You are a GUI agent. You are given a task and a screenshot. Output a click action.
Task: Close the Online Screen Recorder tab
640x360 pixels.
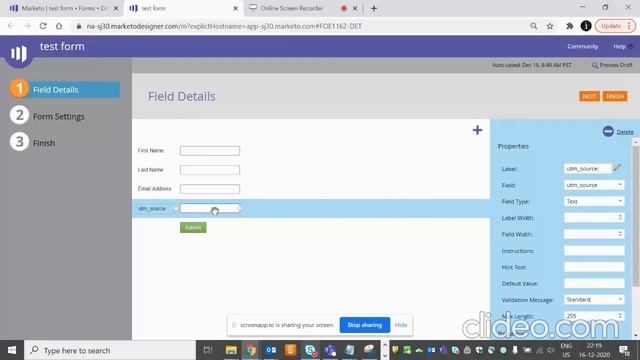(355, 8)
